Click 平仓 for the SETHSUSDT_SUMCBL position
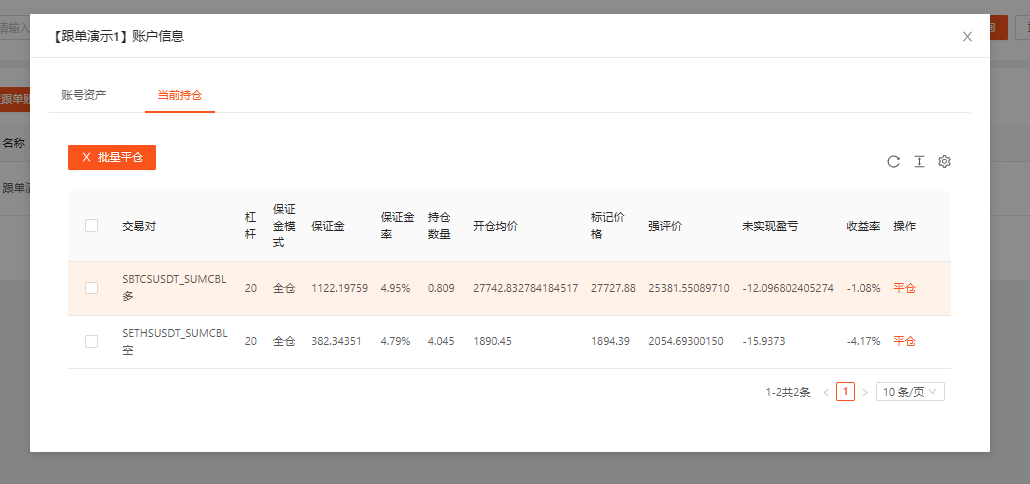This screenshot has width=1030, height=484. [904, 341]
